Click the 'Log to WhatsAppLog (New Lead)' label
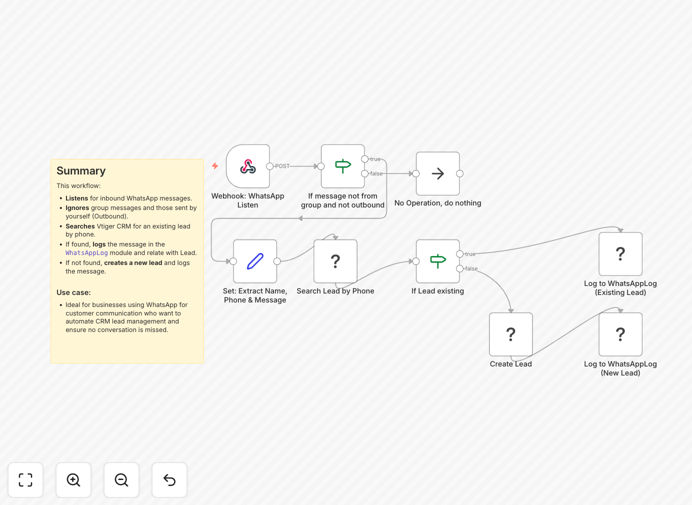The width and height of the screenshot is (692, 505). 621,368
